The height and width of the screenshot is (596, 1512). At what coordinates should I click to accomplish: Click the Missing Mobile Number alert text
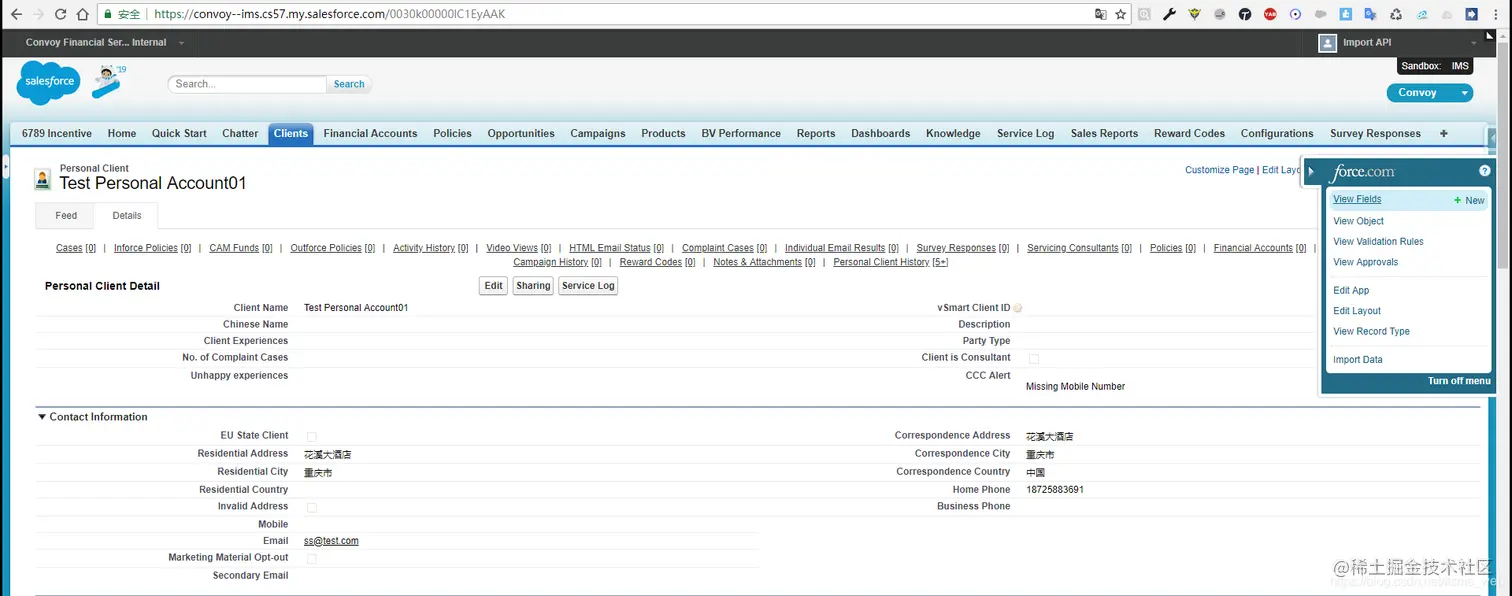click(x=1075, y=387)
